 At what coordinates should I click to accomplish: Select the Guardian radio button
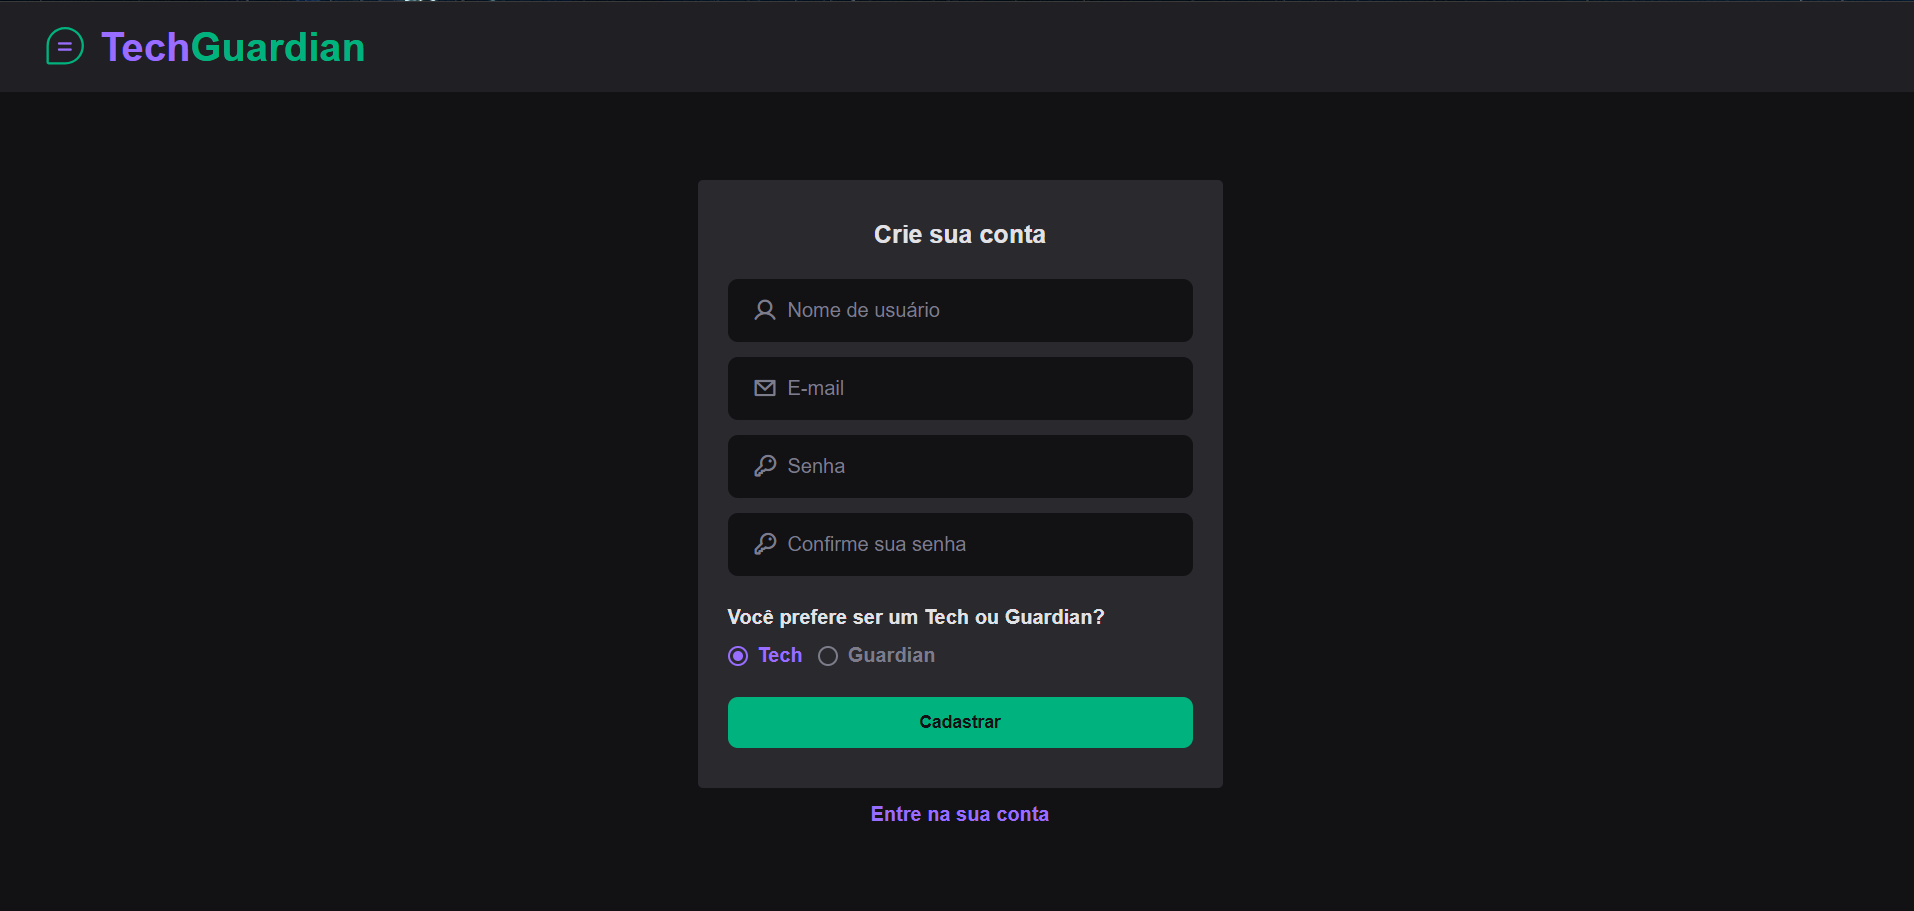pyautogui.click(x=828, y=656)
